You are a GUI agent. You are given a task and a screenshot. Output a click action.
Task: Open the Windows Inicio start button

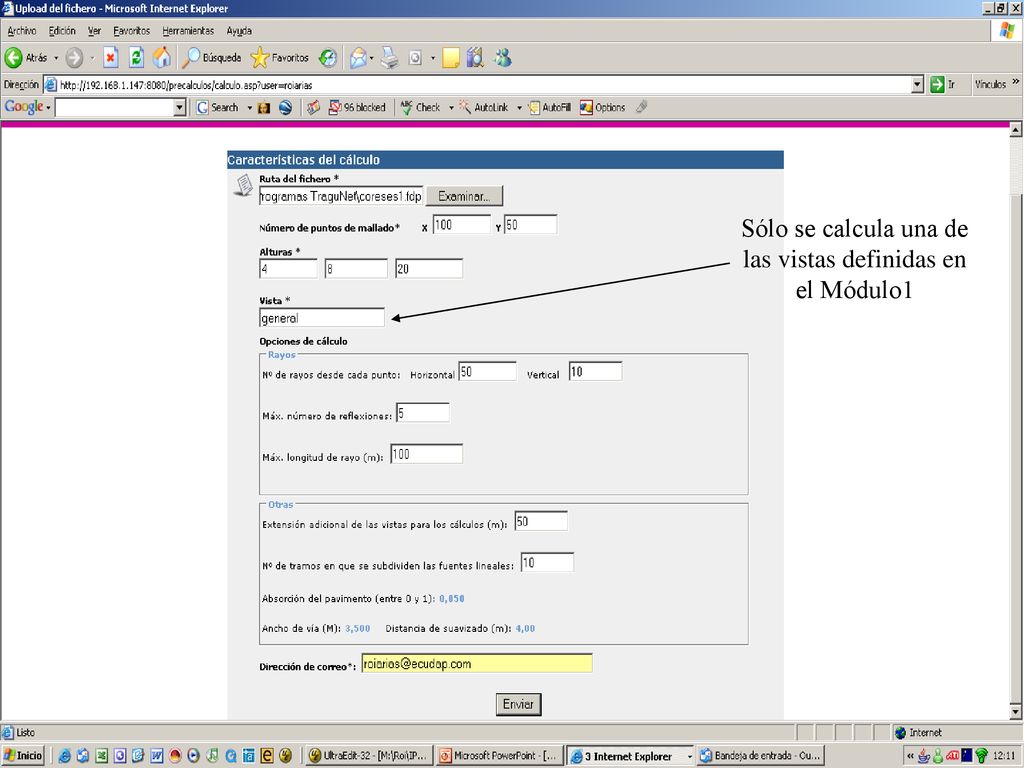(x=23, y=756)
